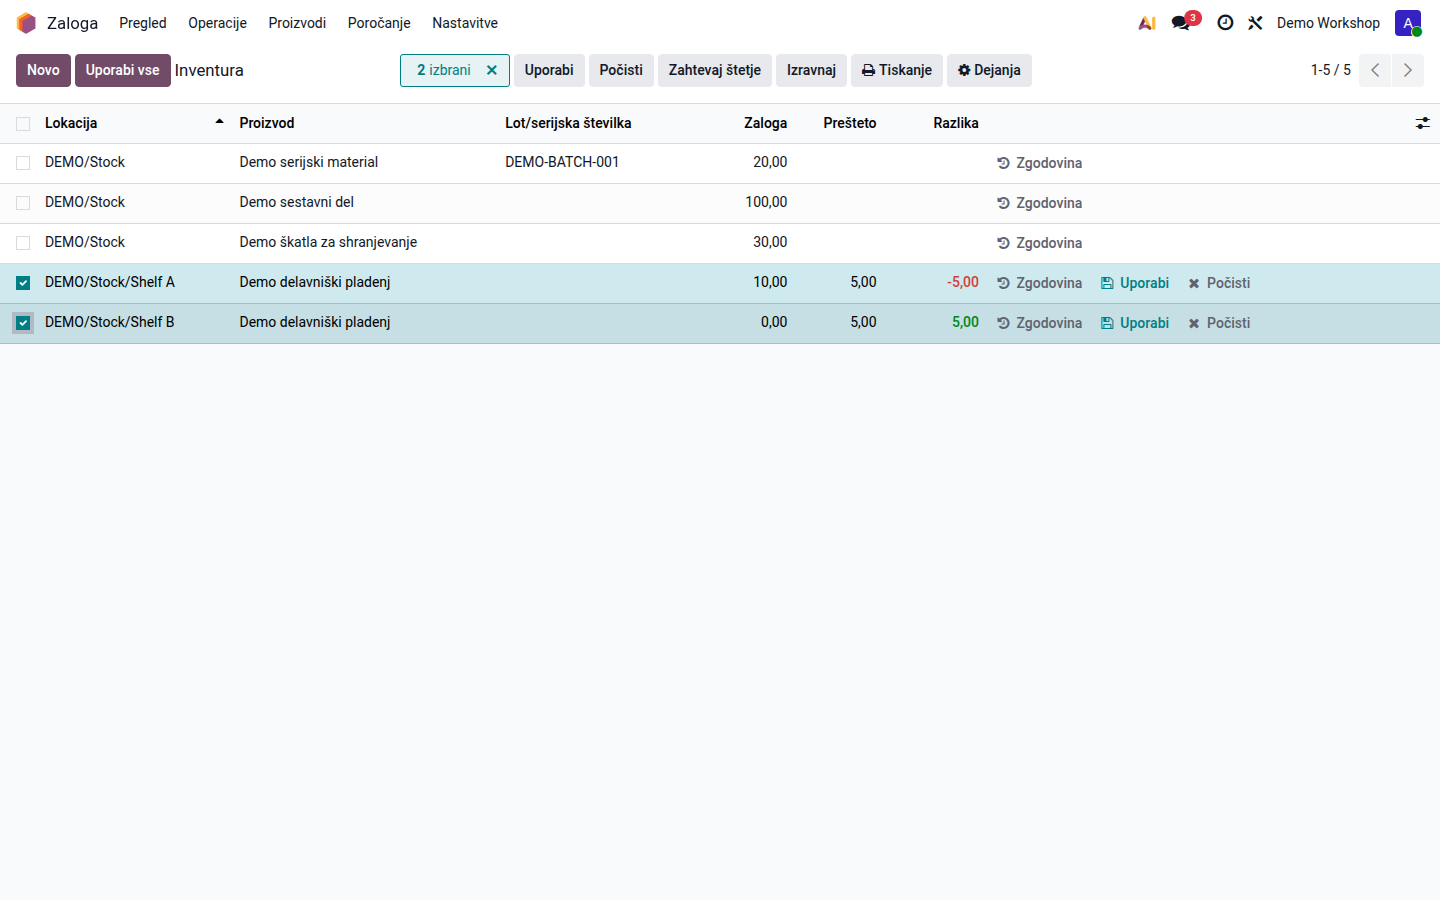
Task: Go to the previous page of records
Action: (x=1375, y=70)
